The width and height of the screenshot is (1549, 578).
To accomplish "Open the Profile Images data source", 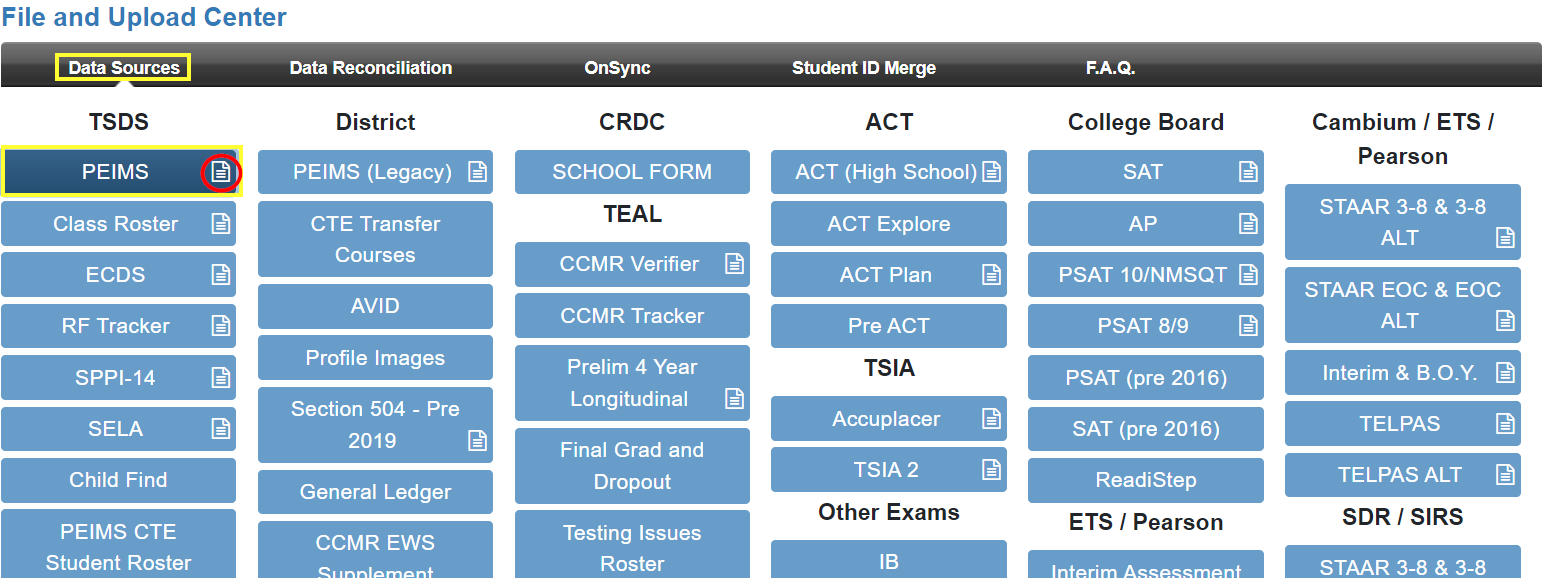I will click(x=375, y=358).
